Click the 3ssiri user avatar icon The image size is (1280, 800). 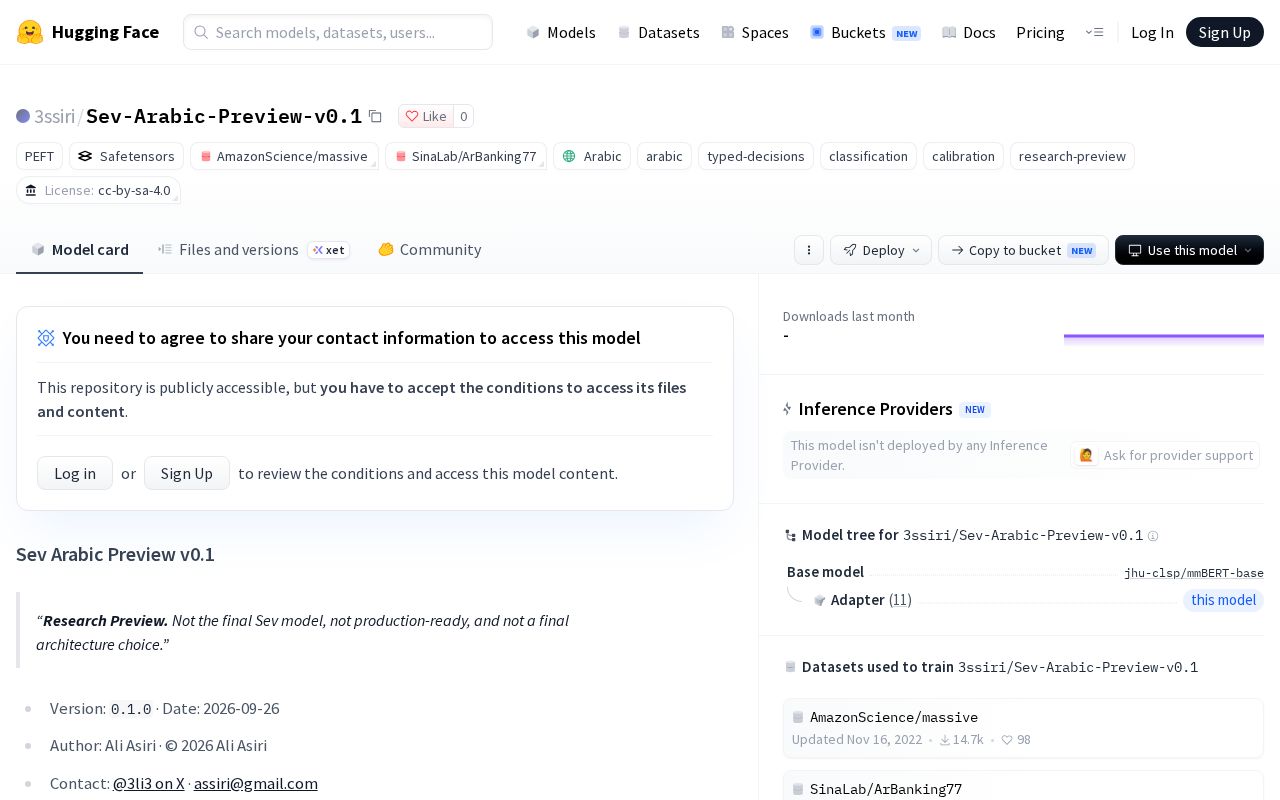click(x=23, y=116)
